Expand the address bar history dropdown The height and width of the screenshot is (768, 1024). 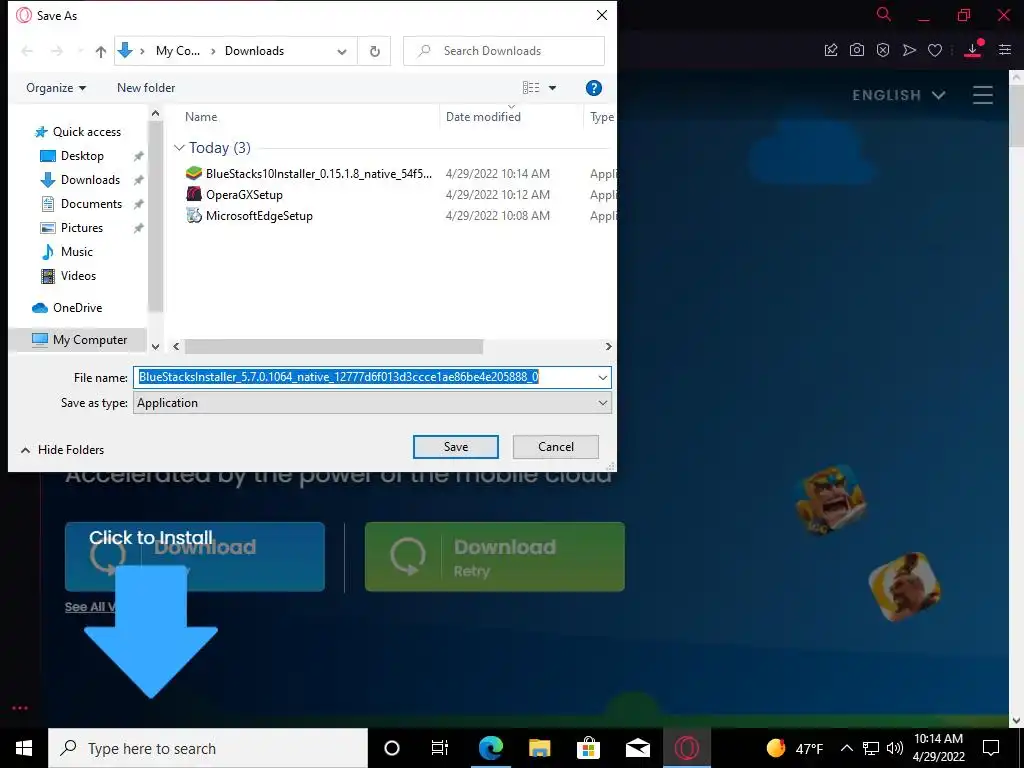pyautogui.click(x=342, y=51)
